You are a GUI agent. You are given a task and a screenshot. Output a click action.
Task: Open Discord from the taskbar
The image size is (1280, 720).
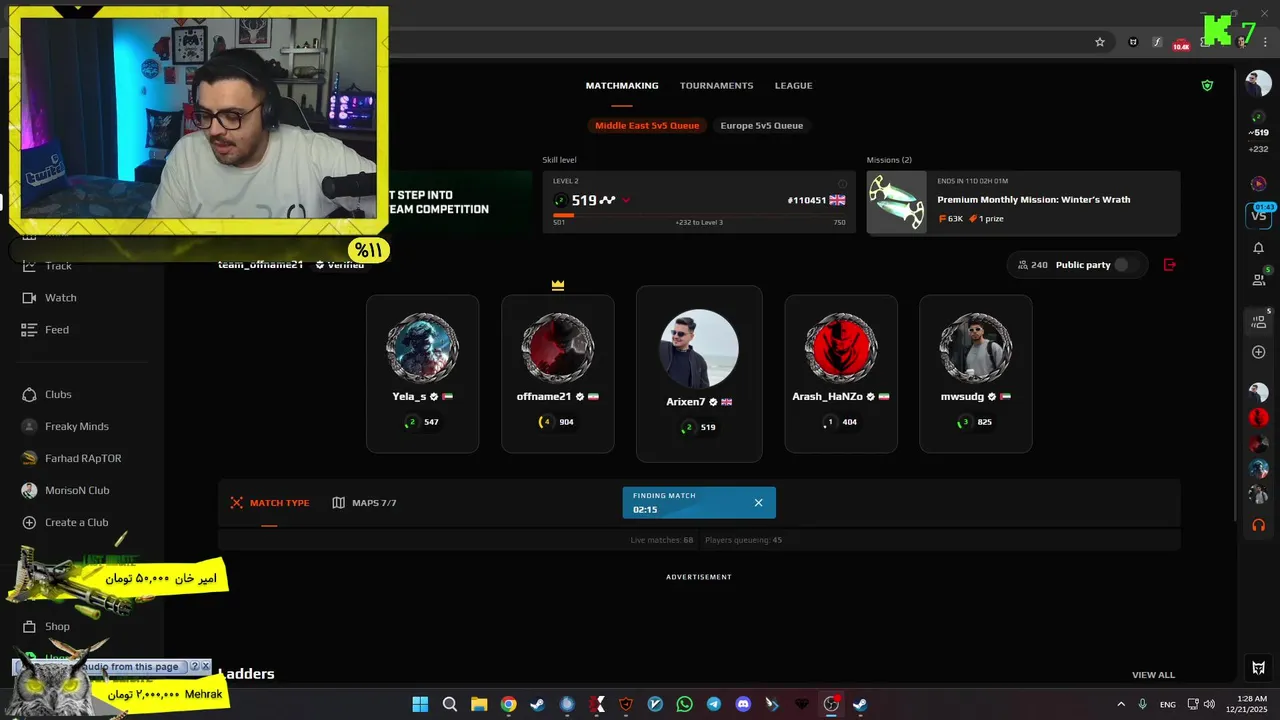(x=743, y=704)
